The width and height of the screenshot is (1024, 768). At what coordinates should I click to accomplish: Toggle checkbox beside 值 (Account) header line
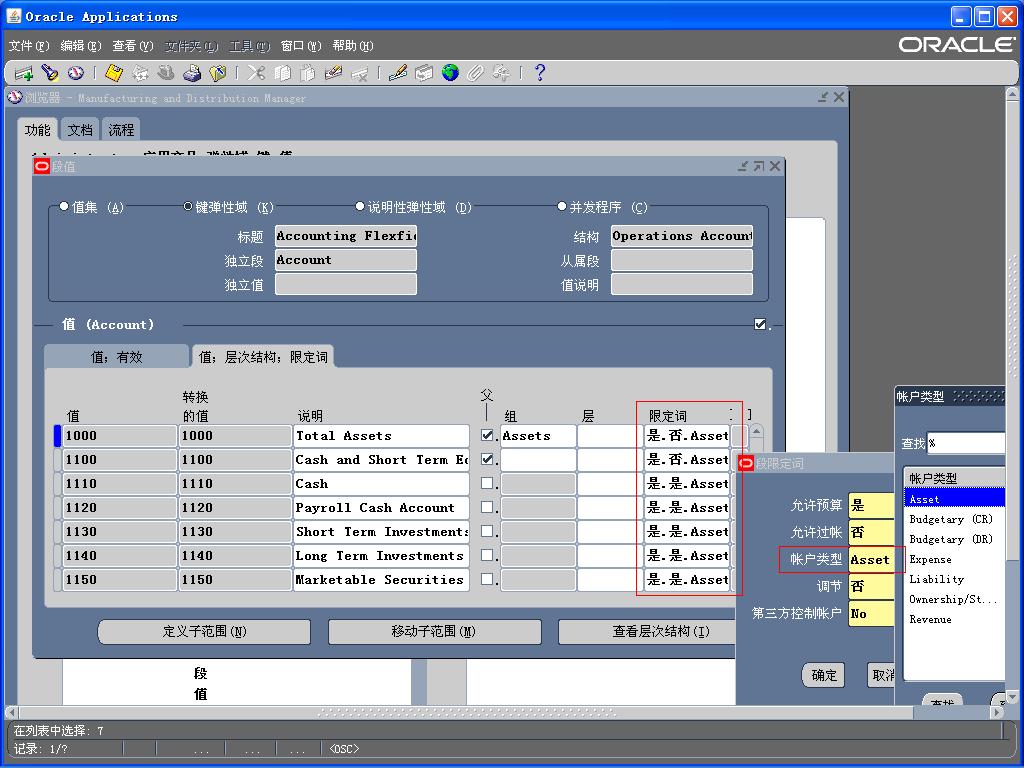[x=760, y=324]
